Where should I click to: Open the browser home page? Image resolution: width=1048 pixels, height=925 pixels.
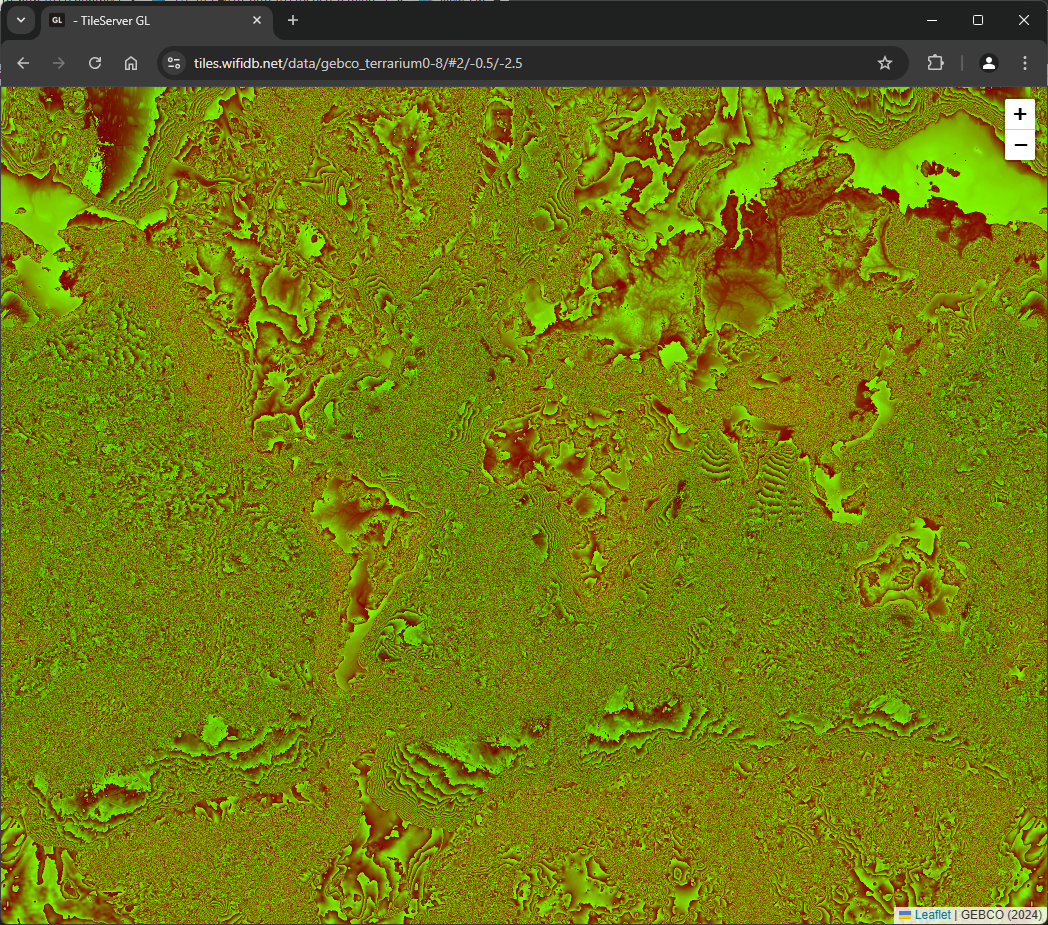coord(131,63)
